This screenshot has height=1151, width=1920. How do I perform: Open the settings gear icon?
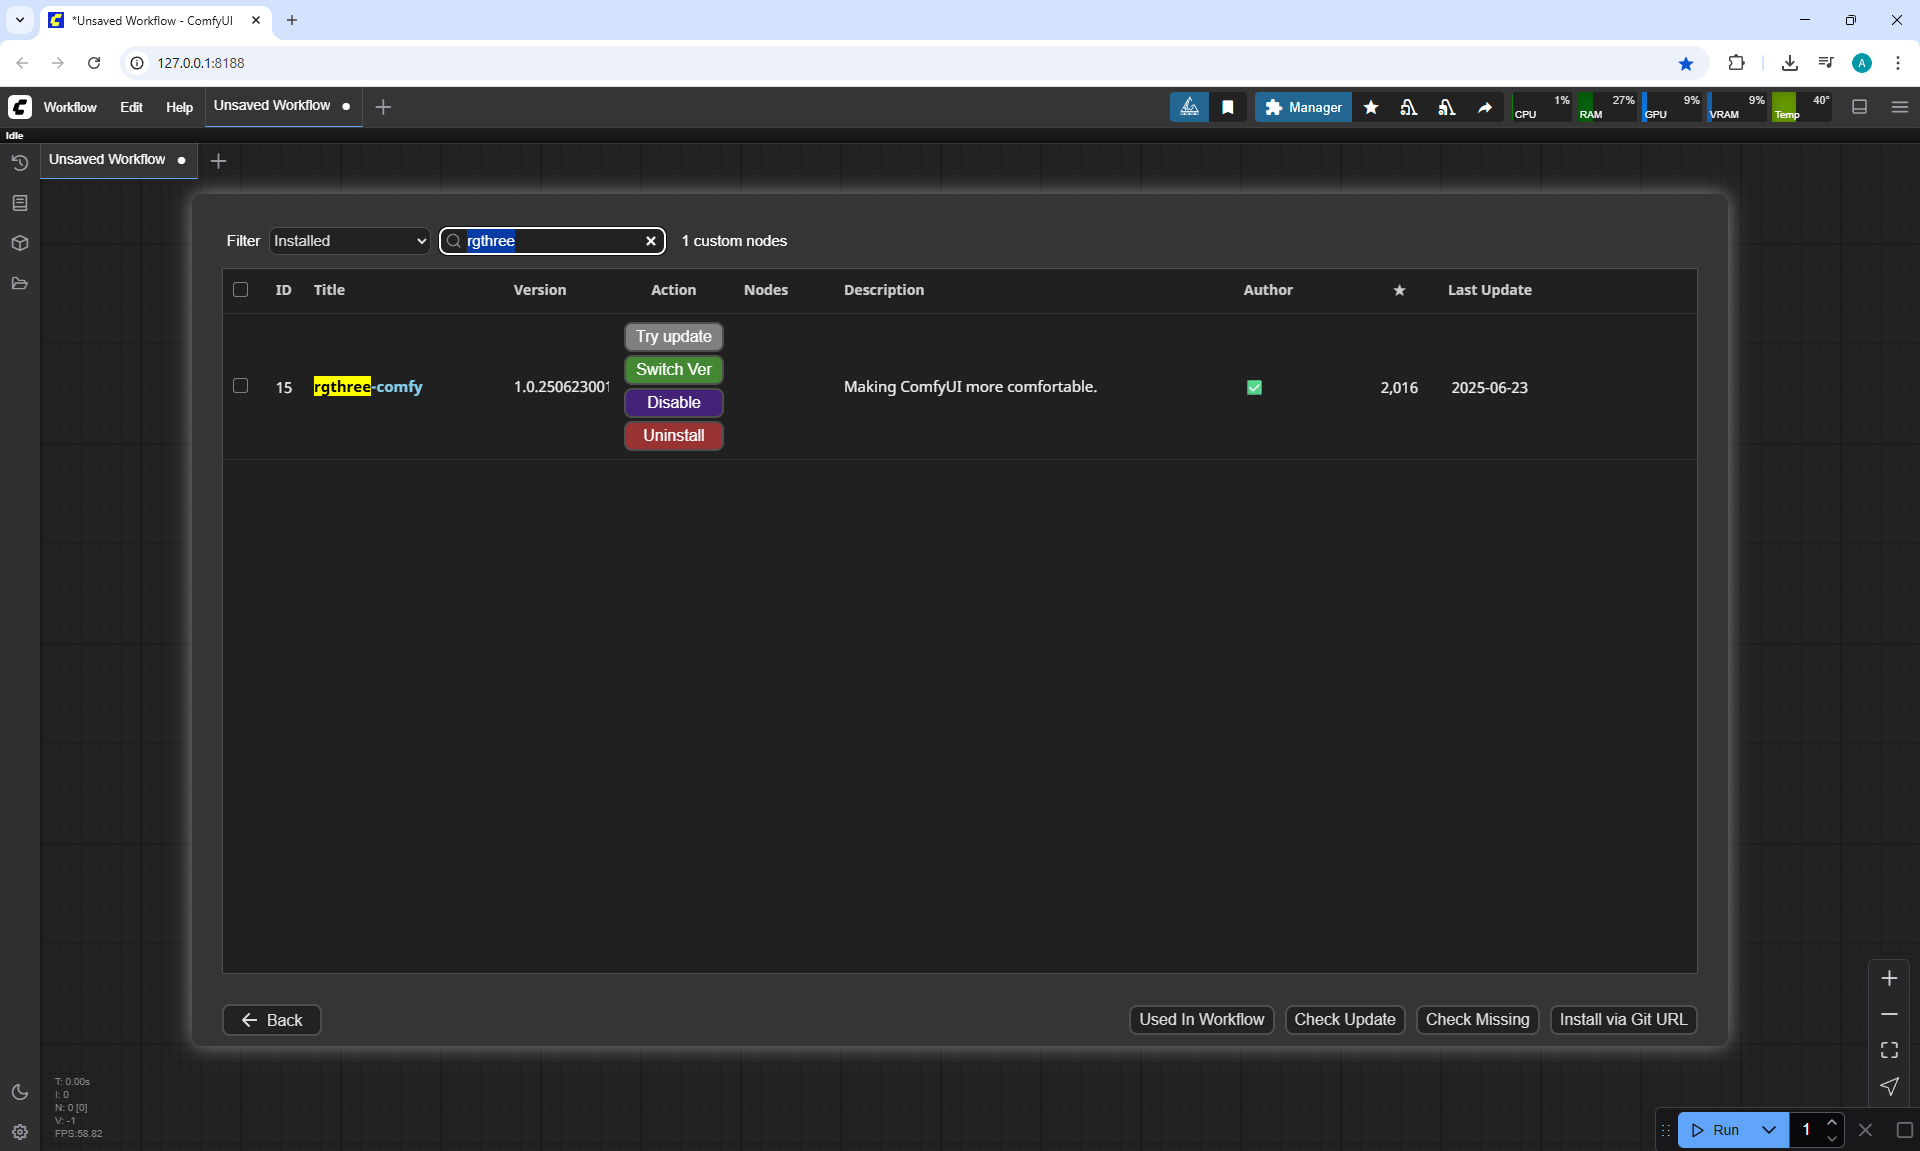[x=19, y=1132]
